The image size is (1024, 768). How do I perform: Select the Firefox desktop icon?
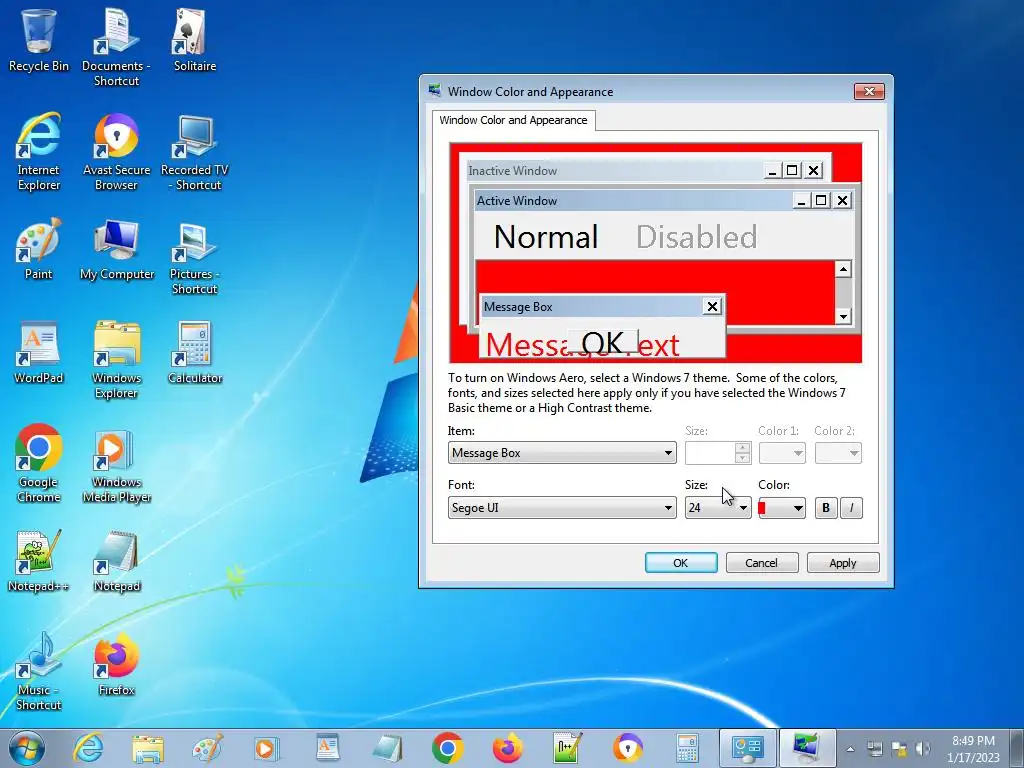[x=116, y=665]
